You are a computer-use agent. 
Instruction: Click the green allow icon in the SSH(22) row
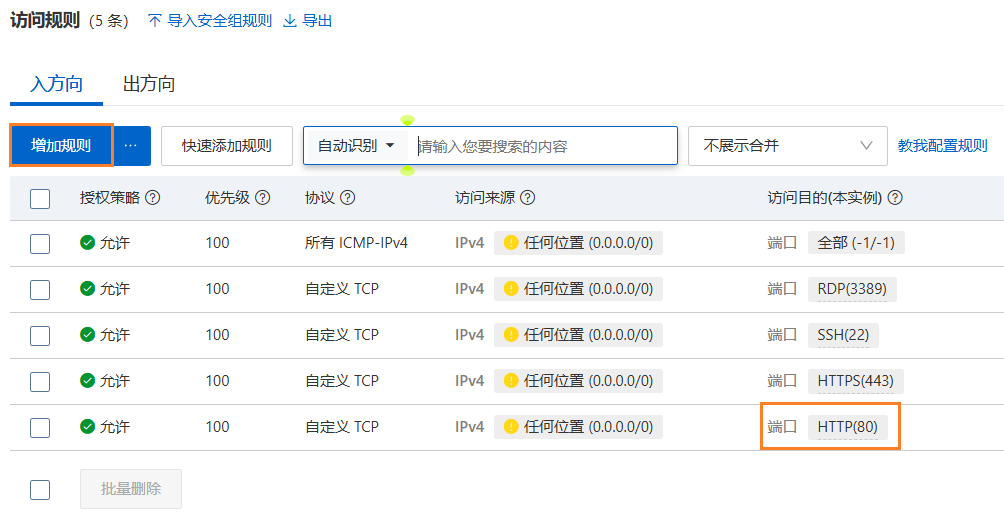click(88, 335)
